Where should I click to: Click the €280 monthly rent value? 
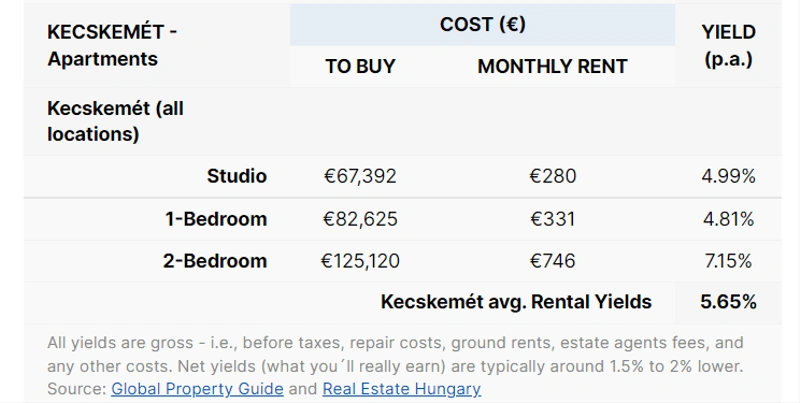(x=553, y=176)
